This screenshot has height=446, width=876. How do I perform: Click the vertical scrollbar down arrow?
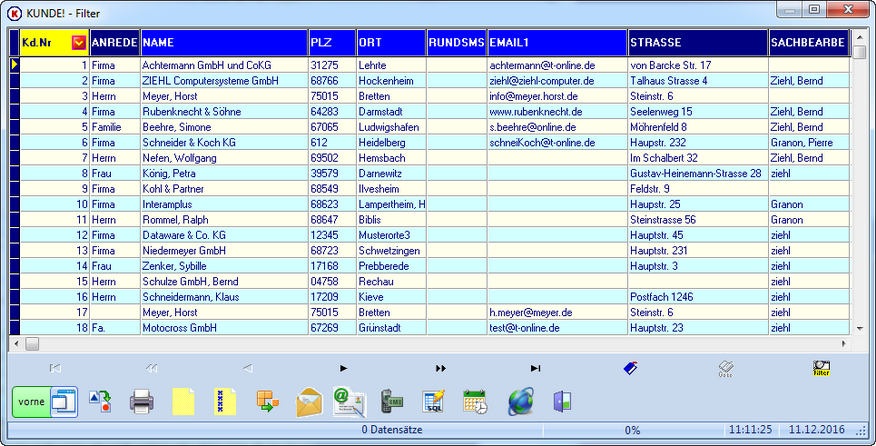(859, 329)
